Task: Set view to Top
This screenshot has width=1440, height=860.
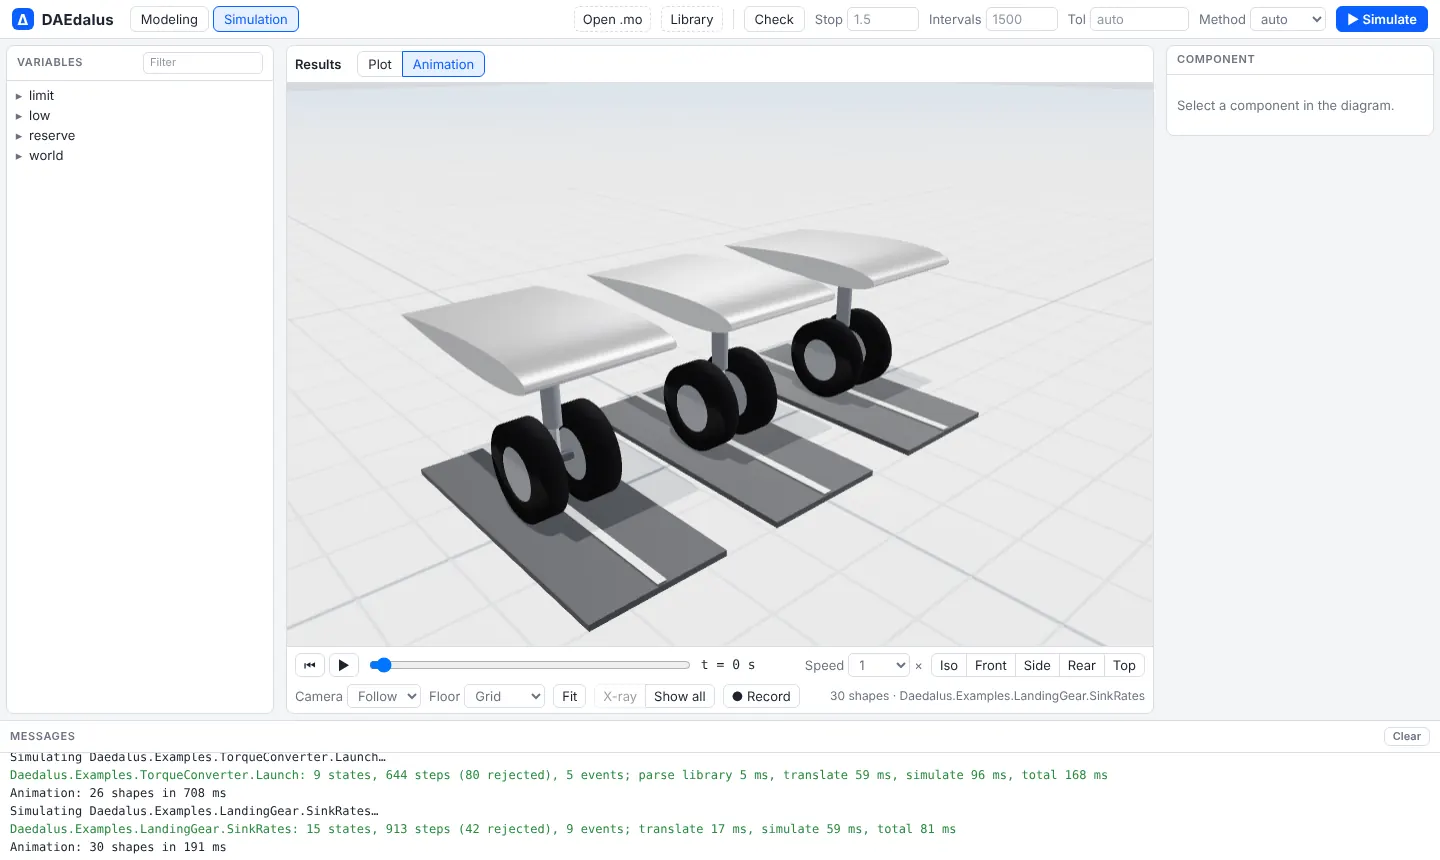Action: pyautogui.click(x=1124, y=665)
